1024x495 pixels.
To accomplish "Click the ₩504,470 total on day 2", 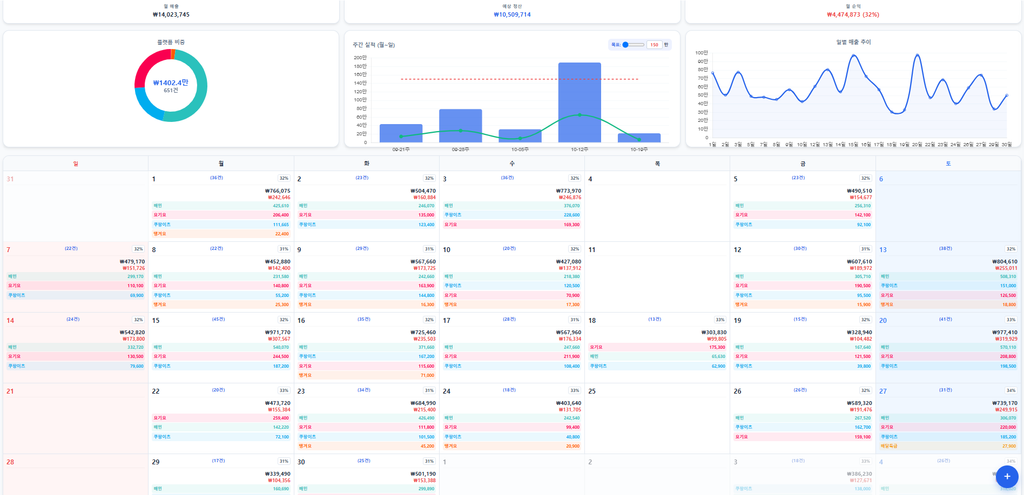I will tap(423, 191).
